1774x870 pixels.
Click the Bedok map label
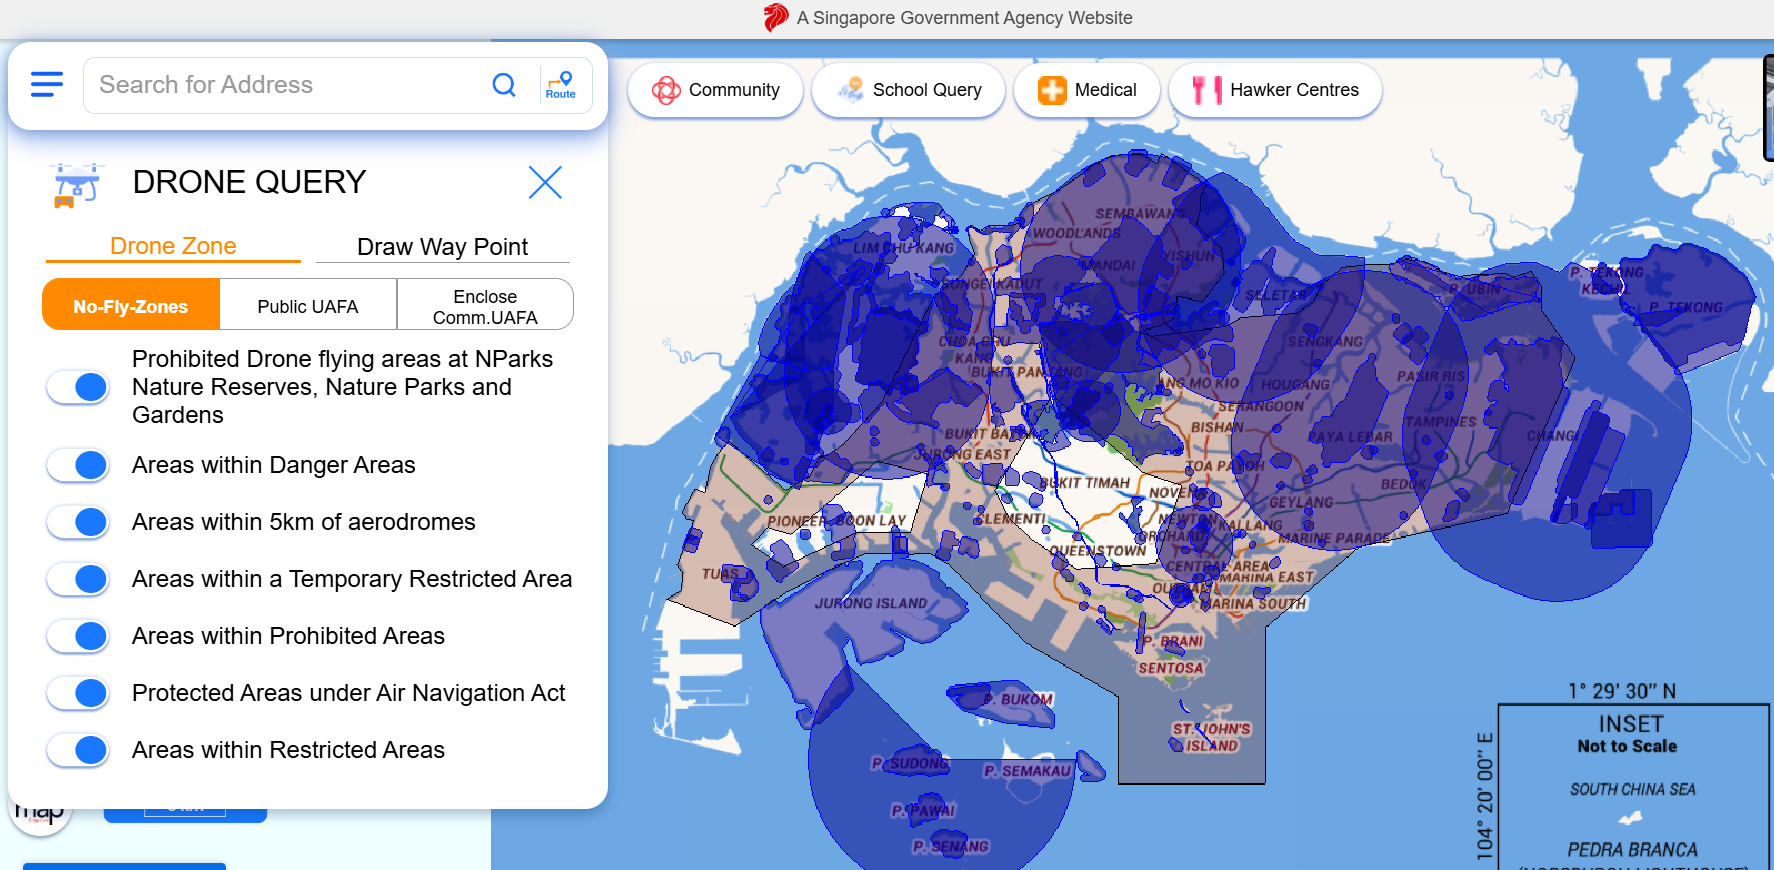pos(1404,484)
